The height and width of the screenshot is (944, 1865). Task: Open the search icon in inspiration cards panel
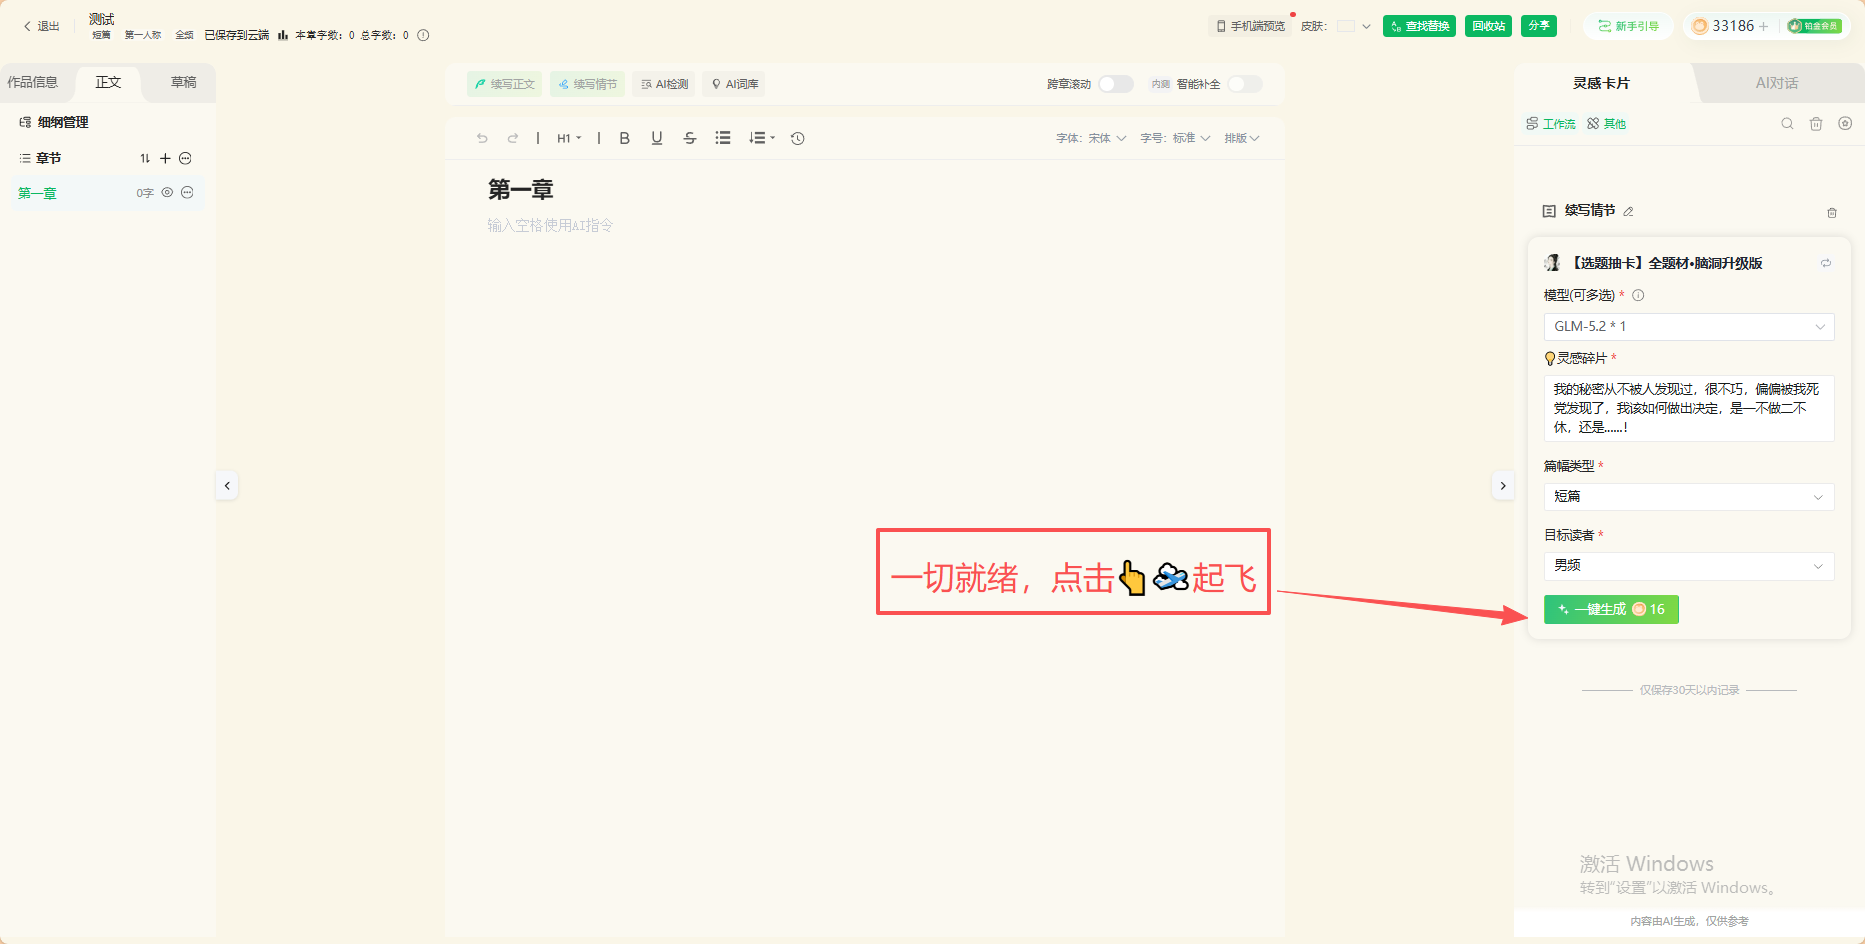point(1787,124)
